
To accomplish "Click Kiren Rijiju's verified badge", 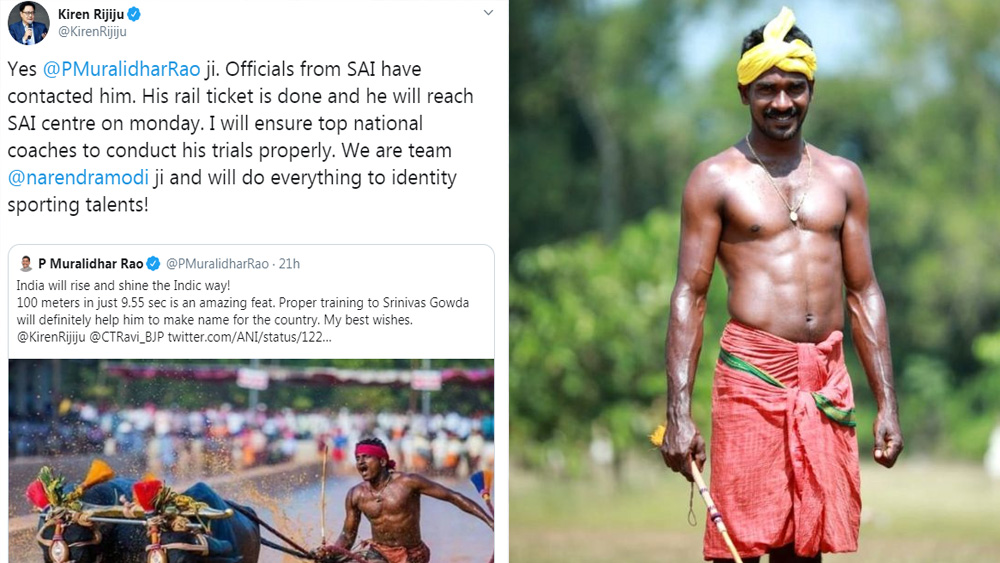I will point(134,14).
